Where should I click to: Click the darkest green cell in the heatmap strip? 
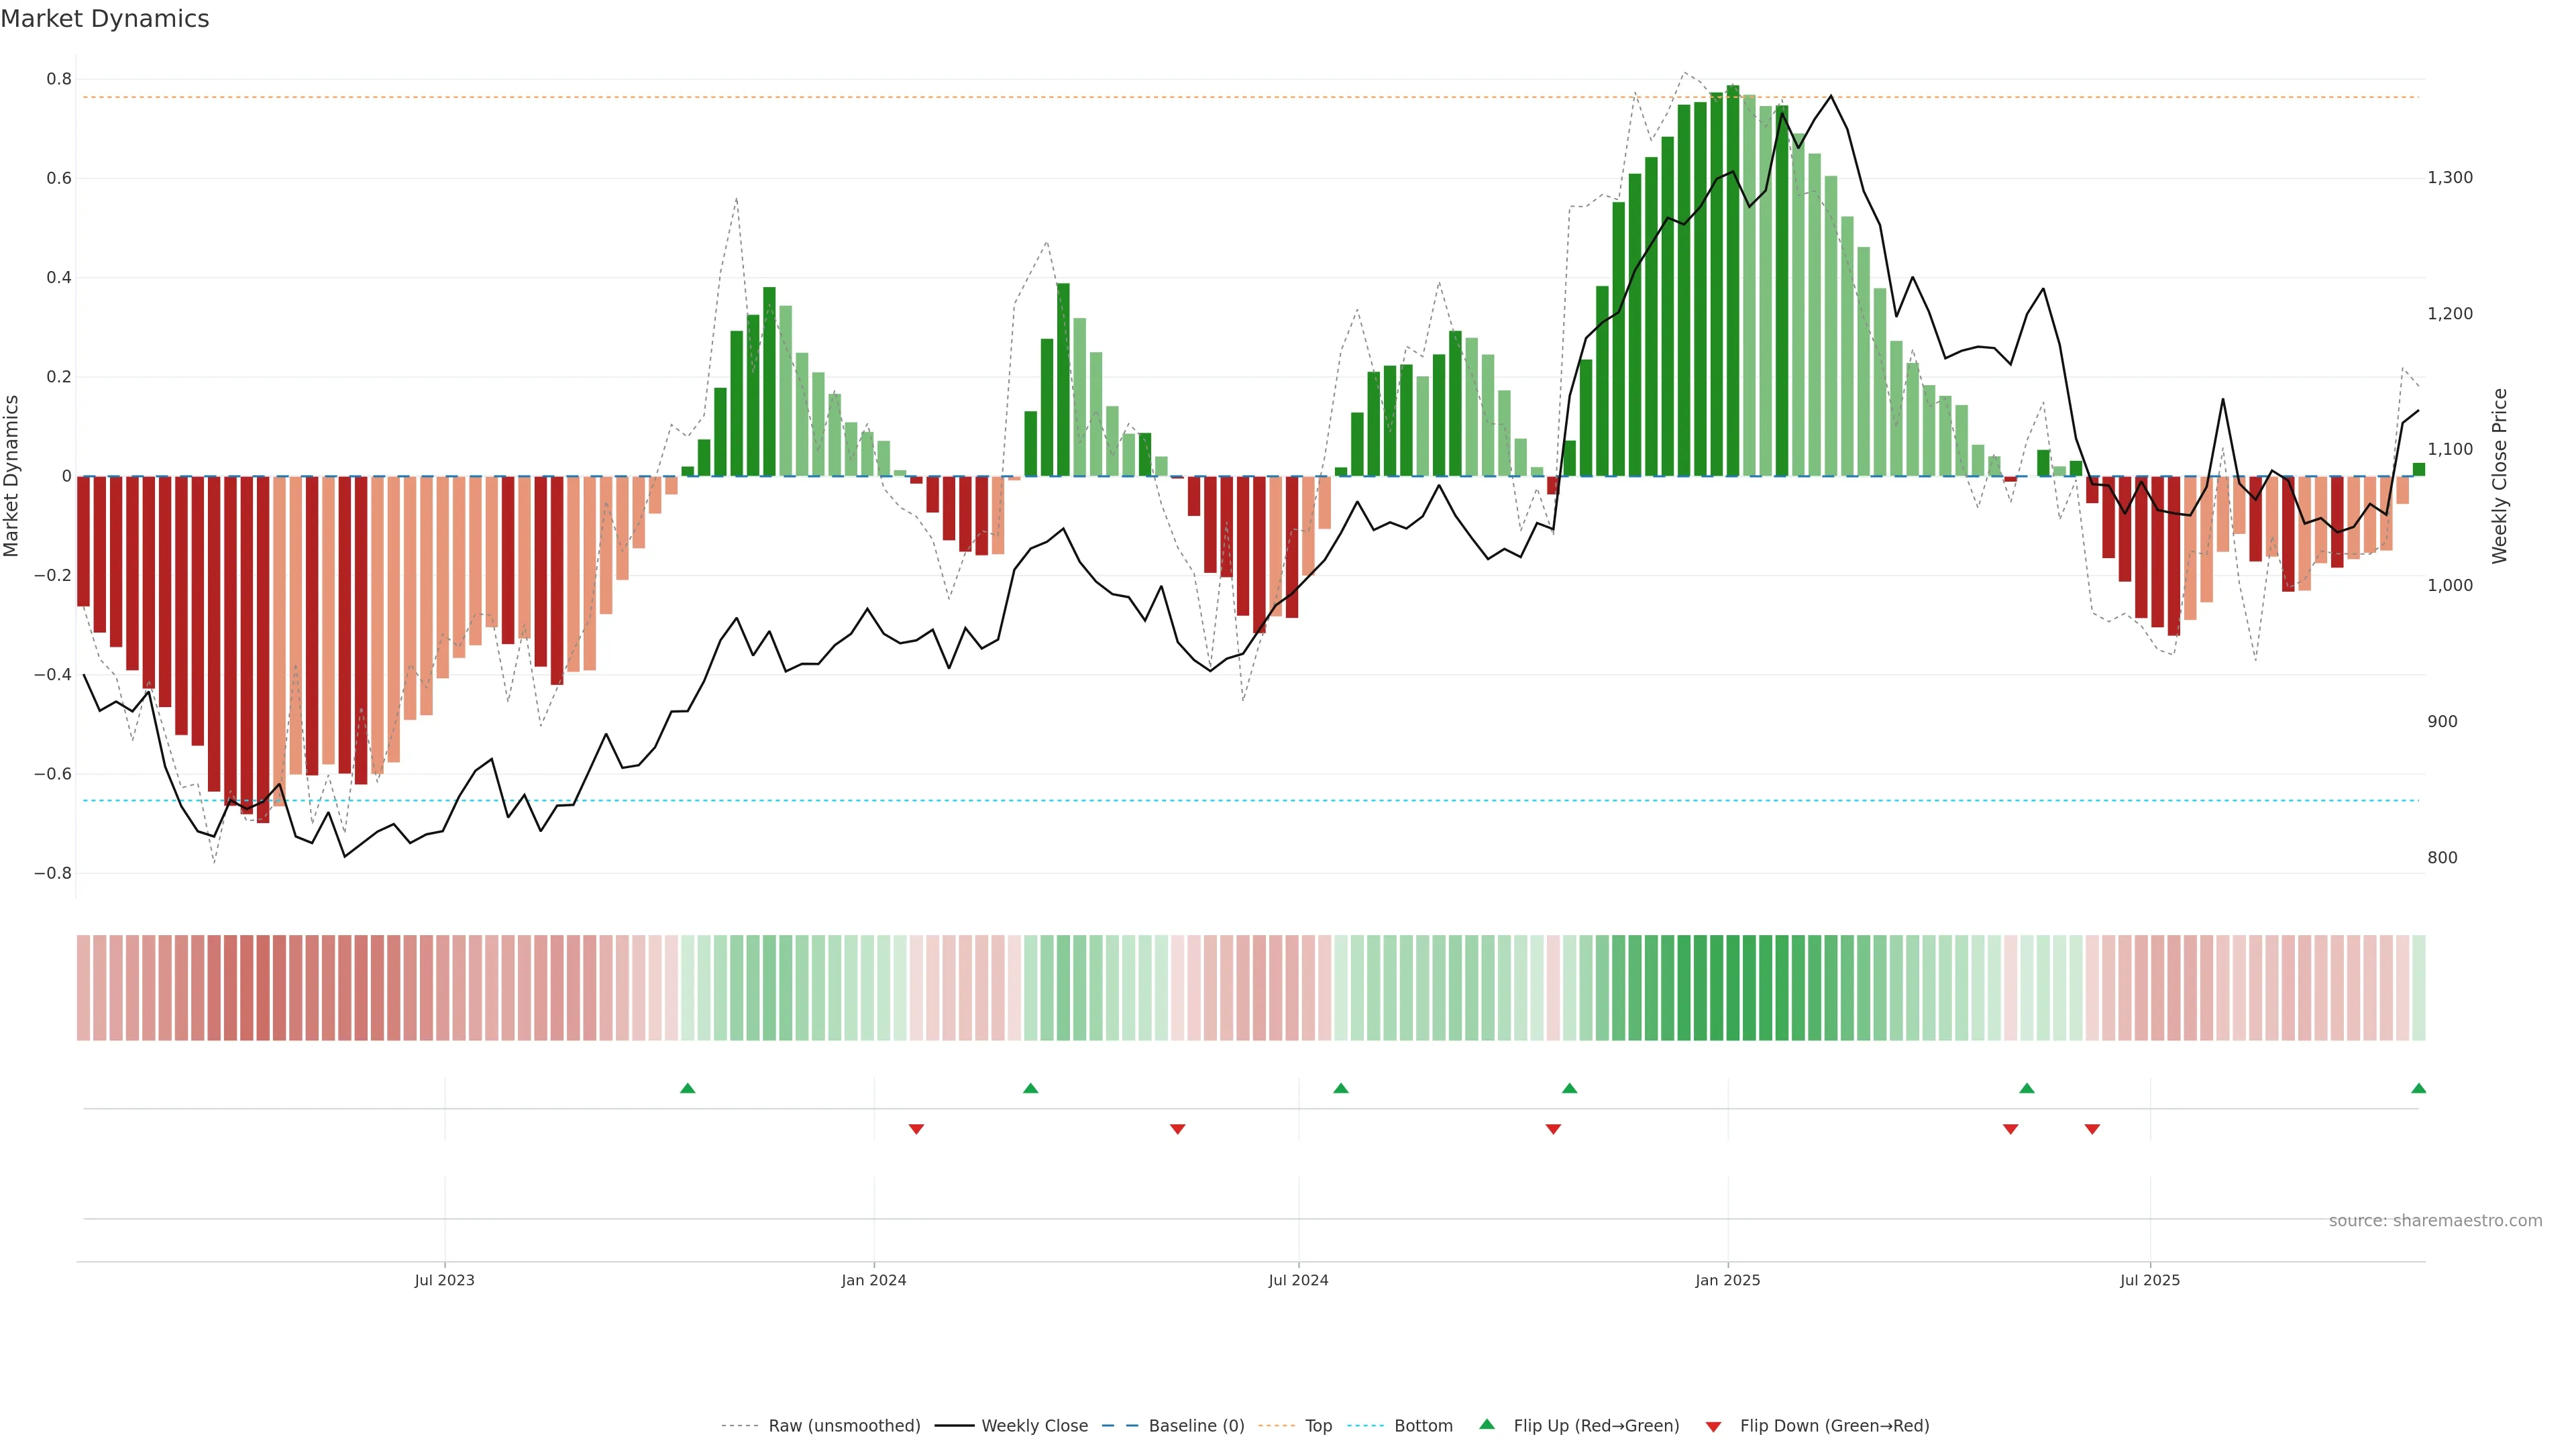point(1733,988)
